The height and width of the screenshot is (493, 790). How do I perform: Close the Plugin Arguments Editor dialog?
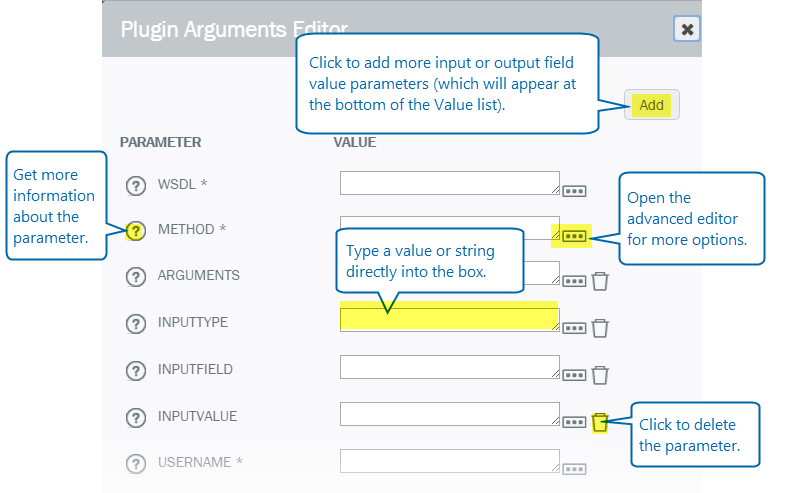687,29
